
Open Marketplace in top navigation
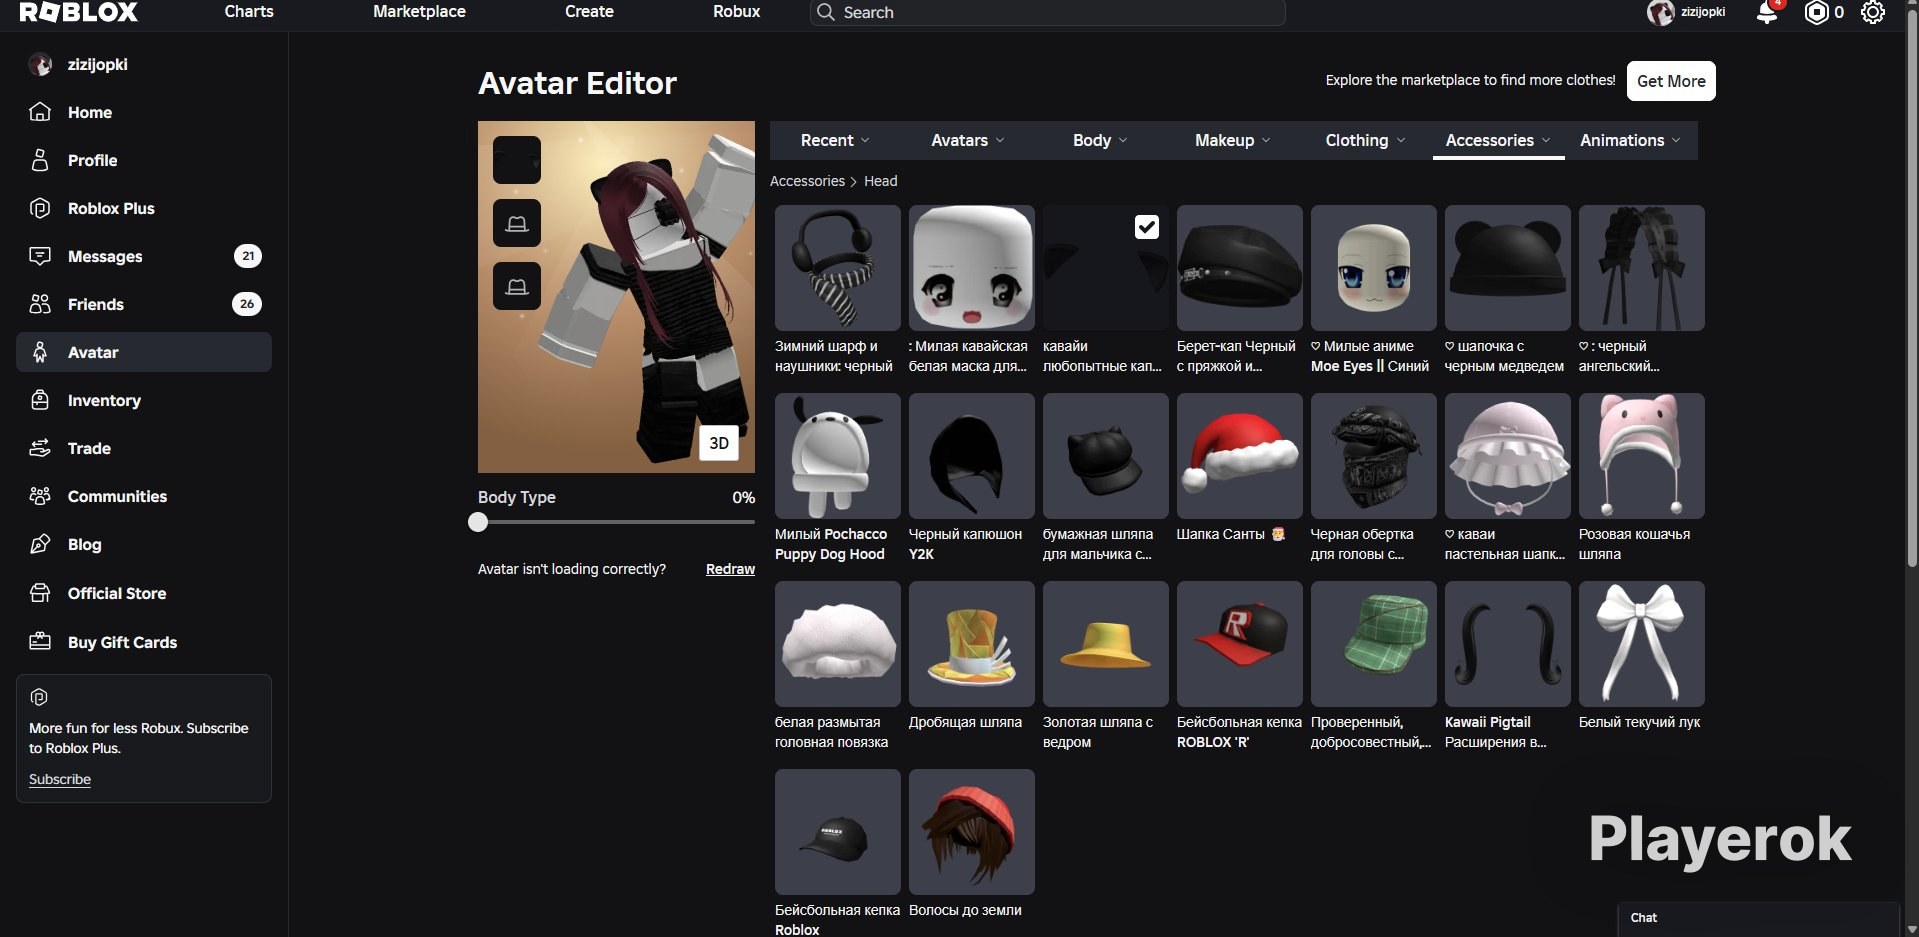click(419, 12)
